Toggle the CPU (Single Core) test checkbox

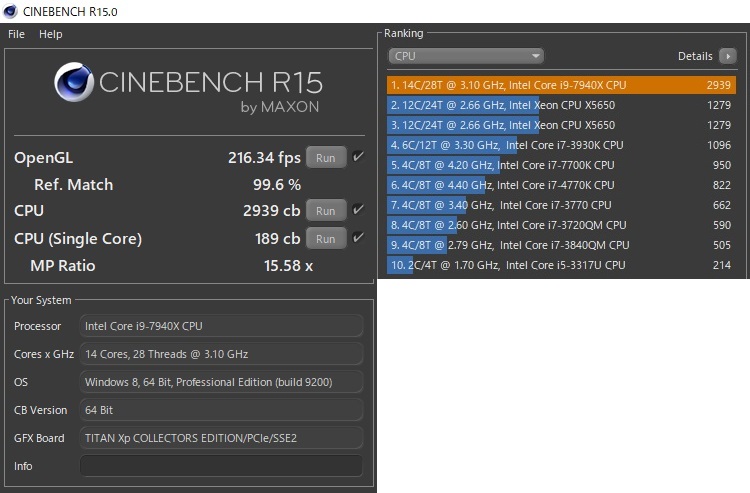click(358, 237)
